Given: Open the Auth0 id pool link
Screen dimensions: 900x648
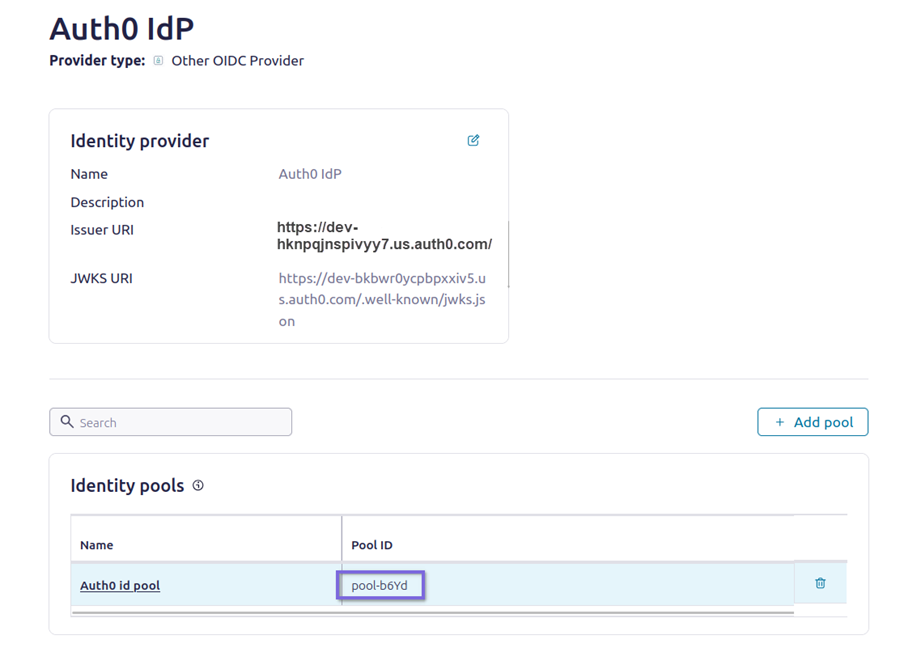Looking at the screenshot, I should click(x=120, y=585).
